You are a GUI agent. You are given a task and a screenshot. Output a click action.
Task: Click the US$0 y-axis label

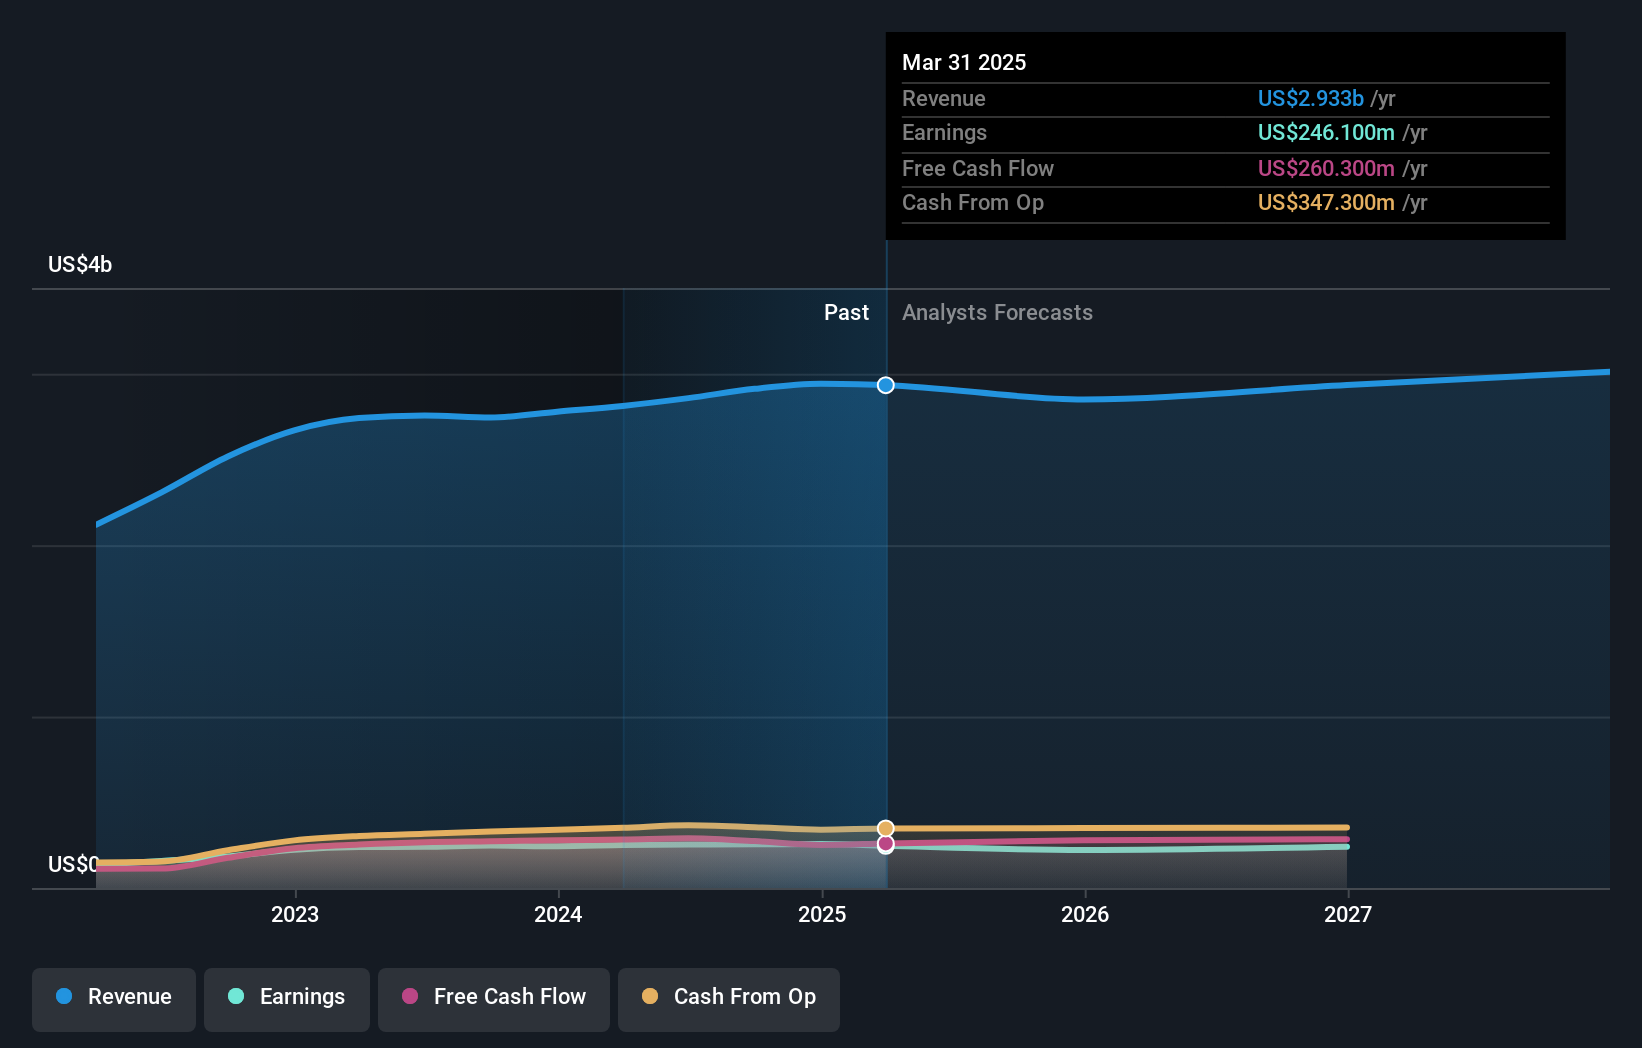click(x=73, y=864)
